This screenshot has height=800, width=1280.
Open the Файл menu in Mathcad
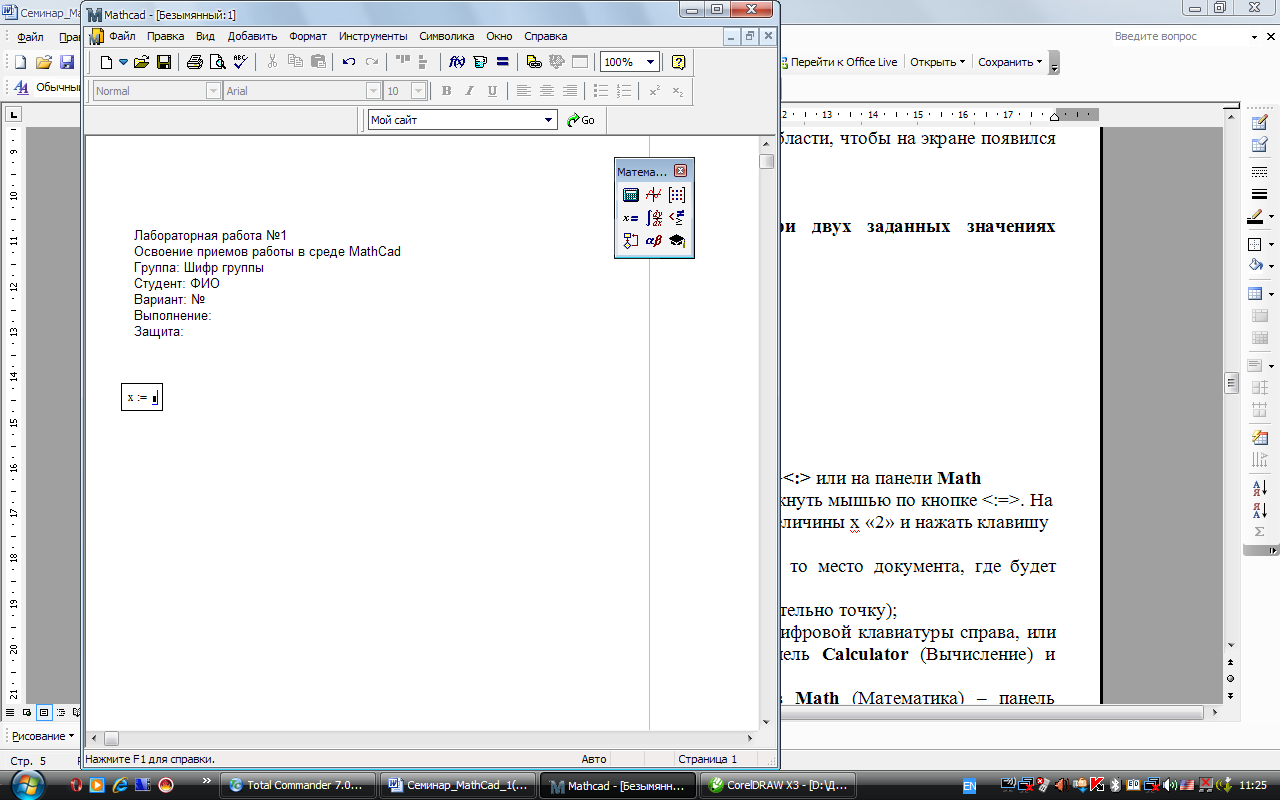pos(122,36)
